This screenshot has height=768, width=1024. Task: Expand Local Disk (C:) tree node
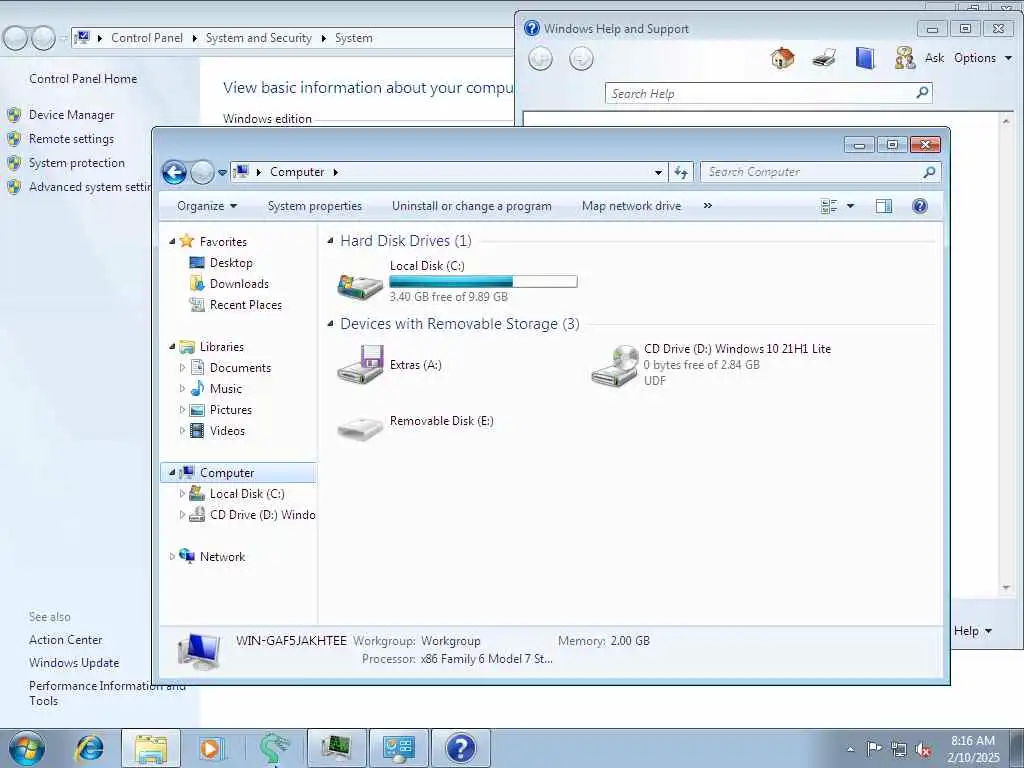(182, 494)
